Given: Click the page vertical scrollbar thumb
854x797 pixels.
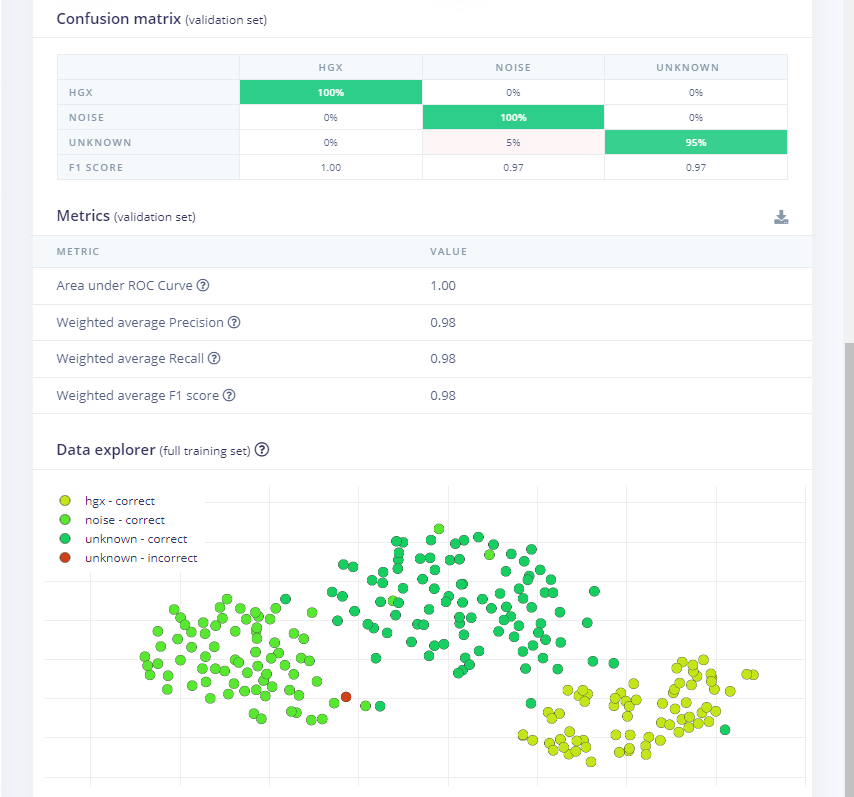Looking at the screenshot, I should click(849, 569).
